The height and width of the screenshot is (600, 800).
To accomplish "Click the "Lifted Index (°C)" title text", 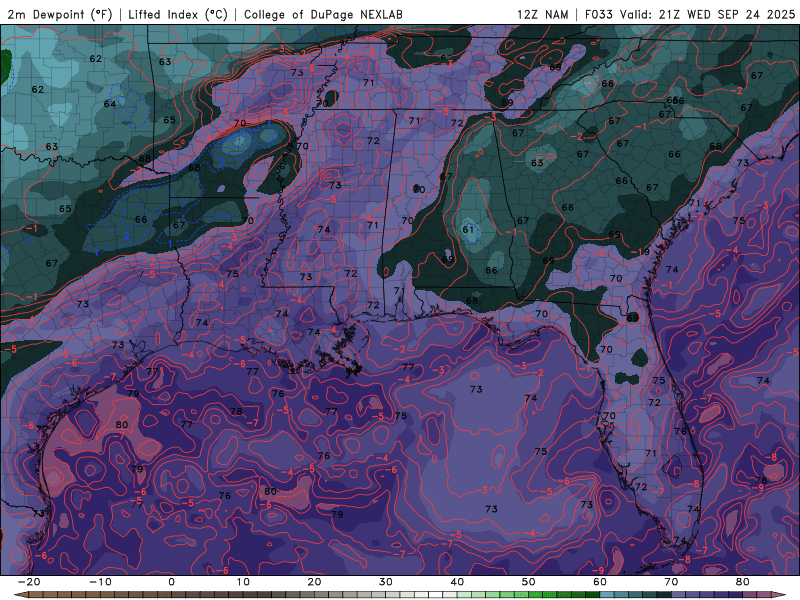I will [x=178, y=14].
